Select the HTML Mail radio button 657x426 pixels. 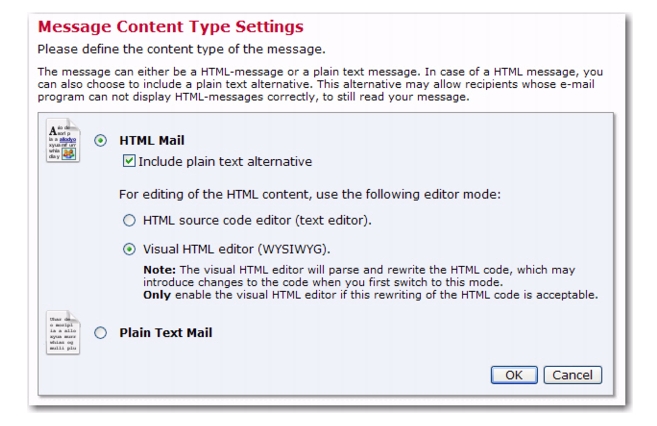[x=101, y=140]
